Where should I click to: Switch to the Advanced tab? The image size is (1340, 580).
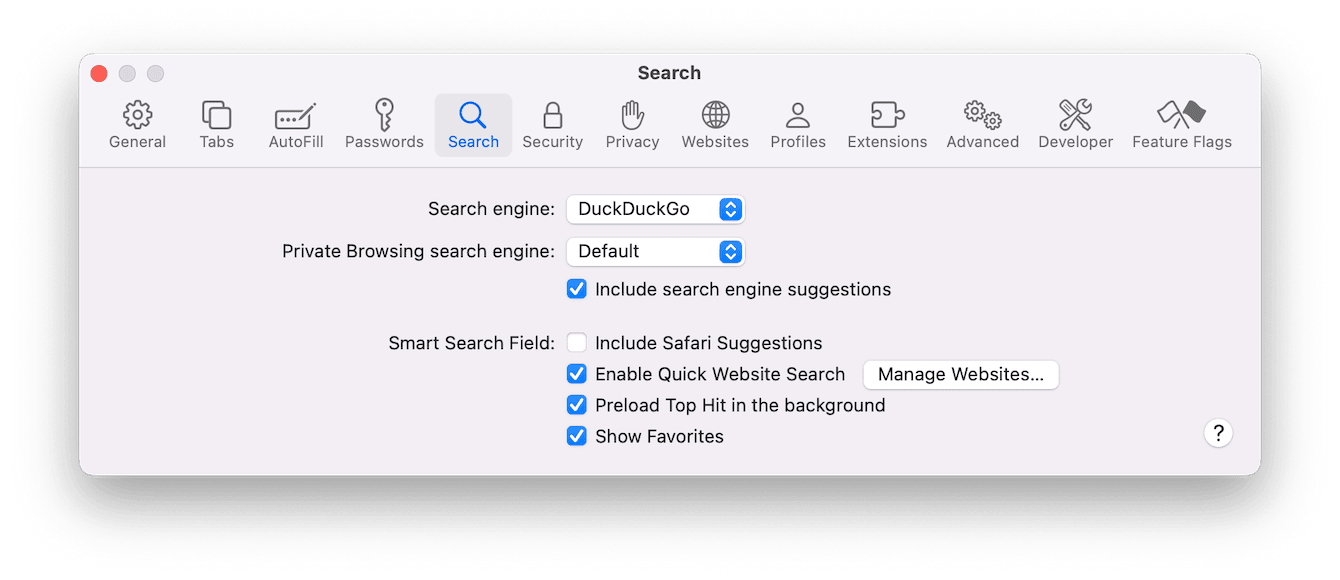pyautogui.click(x=981, y=122)
